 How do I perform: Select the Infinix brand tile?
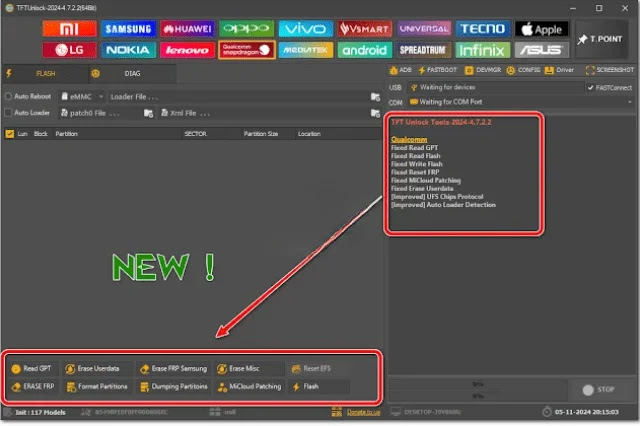coord(483,50)
